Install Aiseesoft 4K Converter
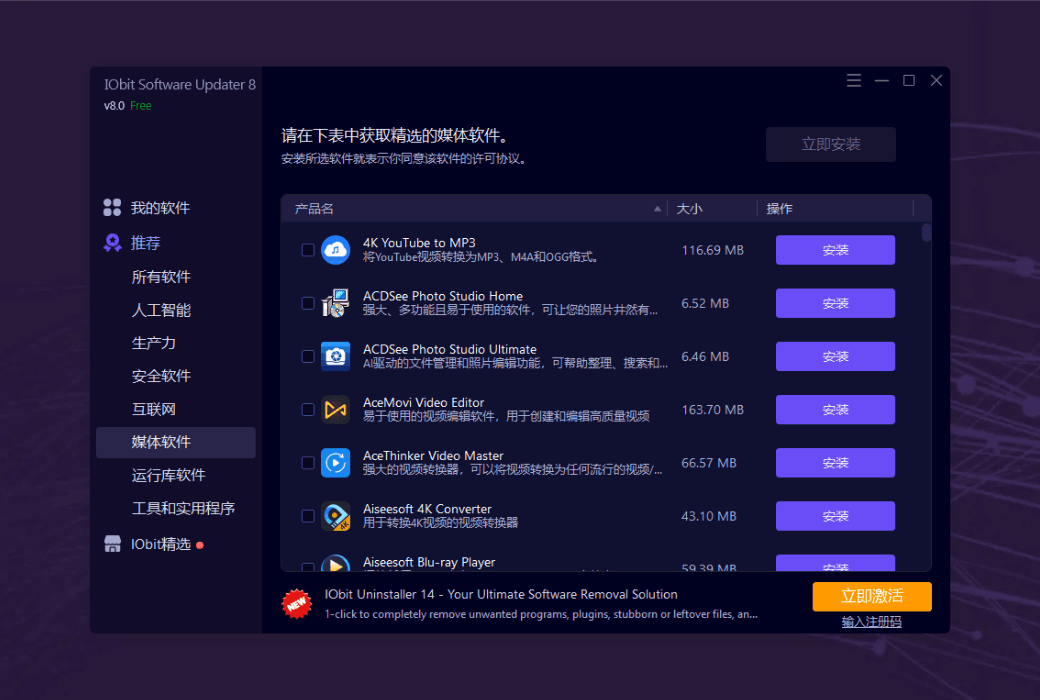The image size is (1040, 700). [x=835, y=516]
